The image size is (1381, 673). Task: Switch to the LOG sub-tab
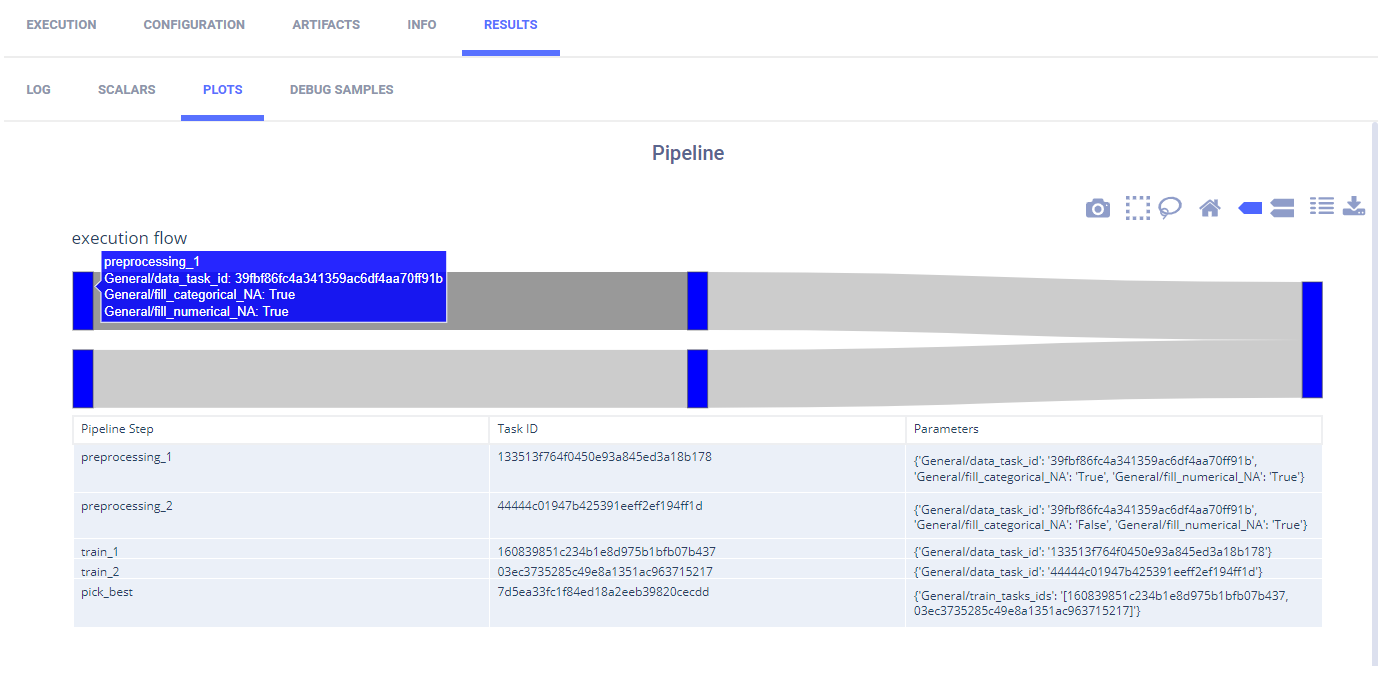(x=38, y=90)
